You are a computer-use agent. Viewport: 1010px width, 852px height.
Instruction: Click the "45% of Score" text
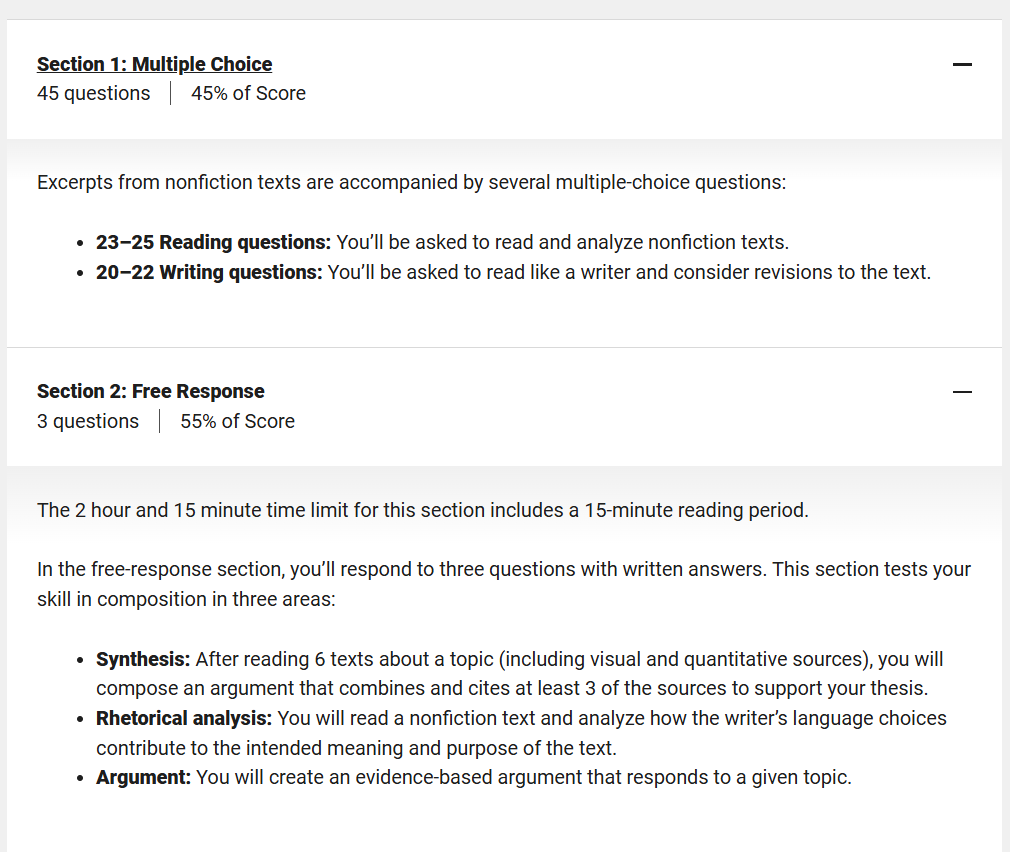248,94
